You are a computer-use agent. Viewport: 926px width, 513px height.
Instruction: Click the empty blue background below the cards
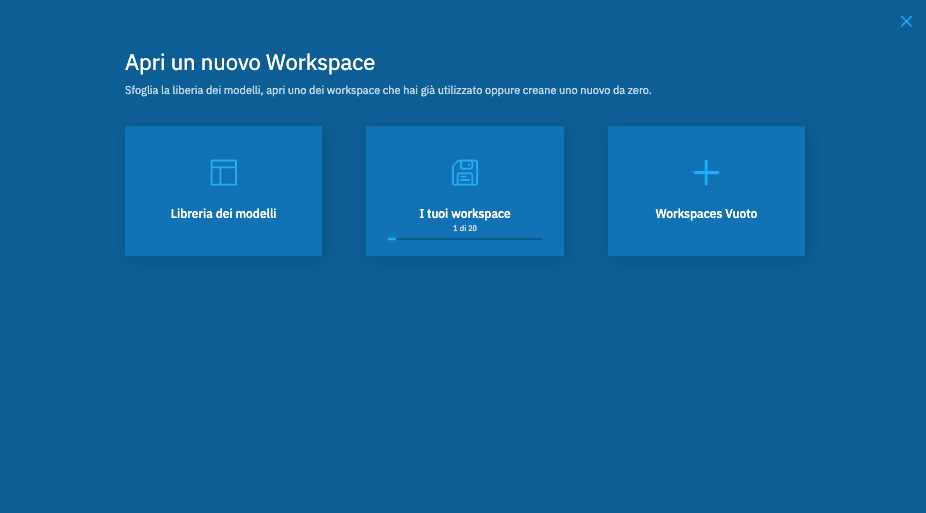(x=463, y=390)
